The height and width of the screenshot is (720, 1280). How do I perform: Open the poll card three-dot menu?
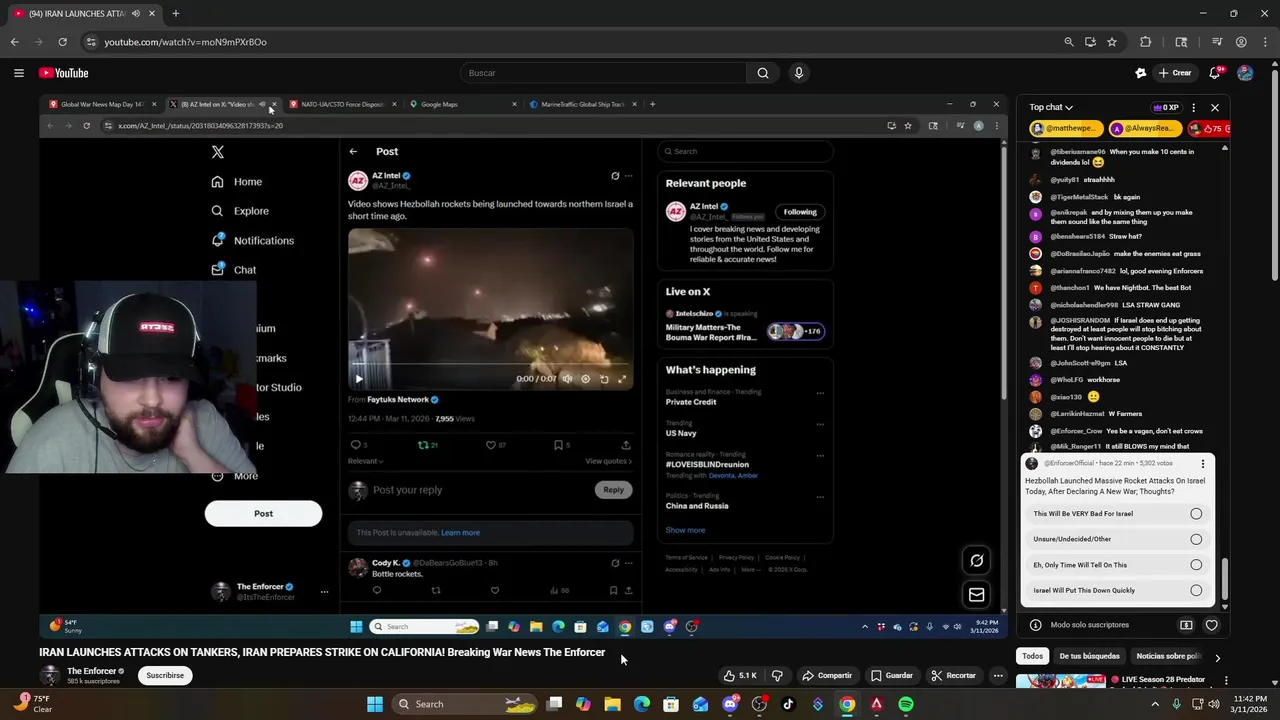click(x=1203, y=464)
